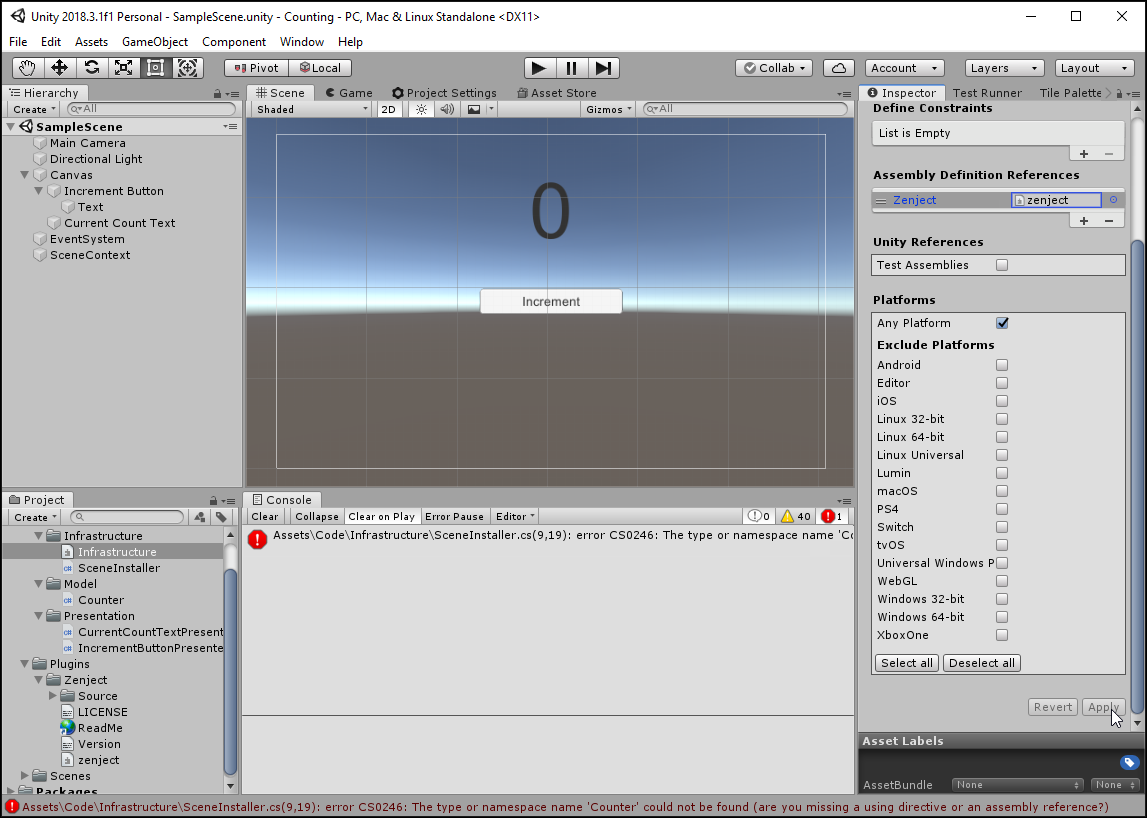Open the GameObject menu

coord(155,42)
